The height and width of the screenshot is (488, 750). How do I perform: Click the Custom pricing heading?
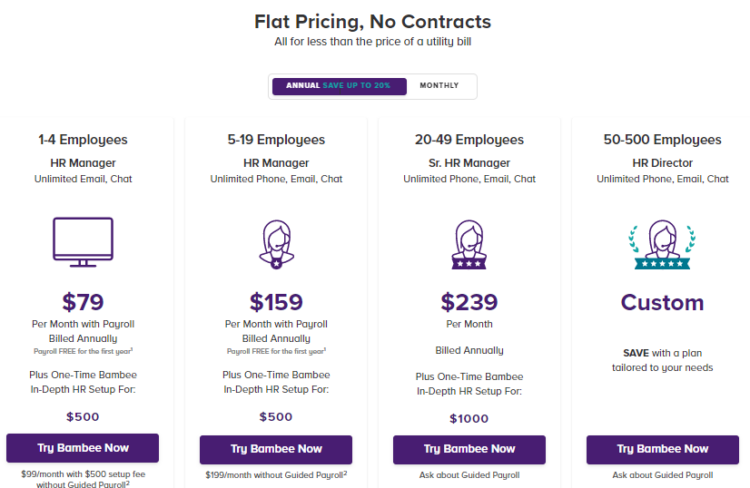point(662,302)
